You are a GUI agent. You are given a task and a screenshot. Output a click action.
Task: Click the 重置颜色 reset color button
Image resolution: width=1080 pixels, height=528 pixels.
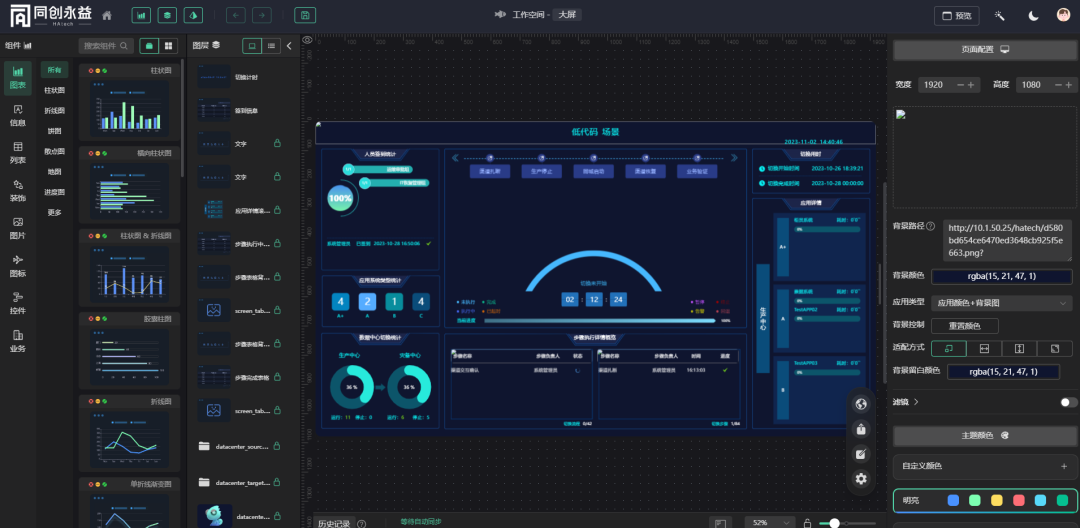[963, 325]
